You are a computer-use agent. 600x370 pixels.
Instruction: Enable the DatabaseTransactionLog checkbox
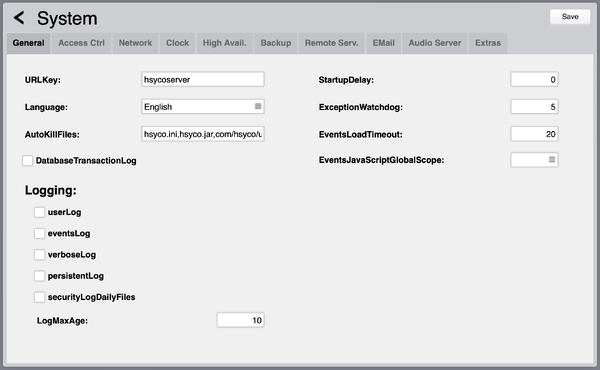[28, 161]
